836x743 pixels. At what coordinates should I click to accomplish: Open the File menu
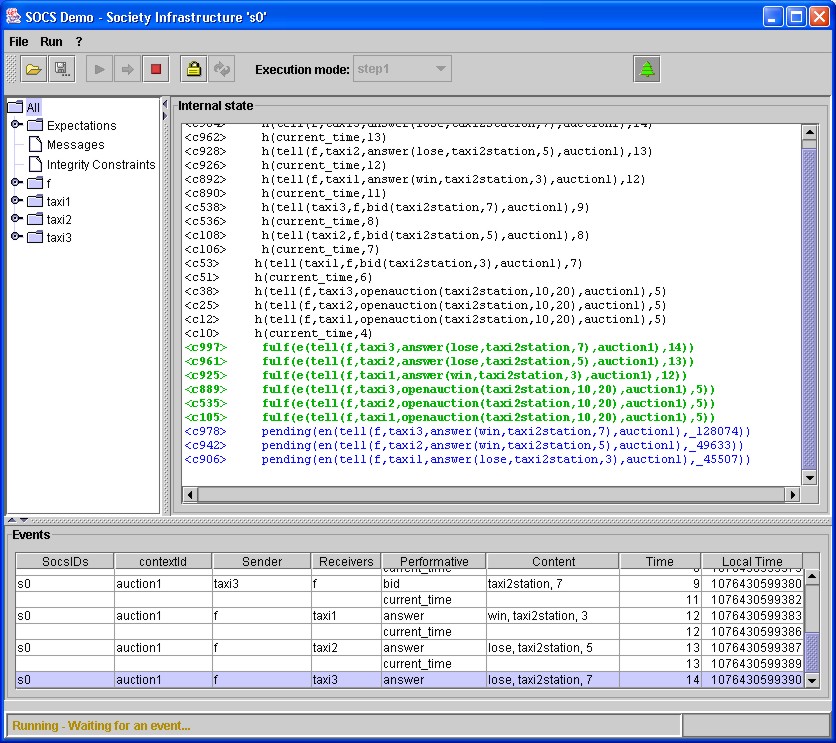[19, 42]
